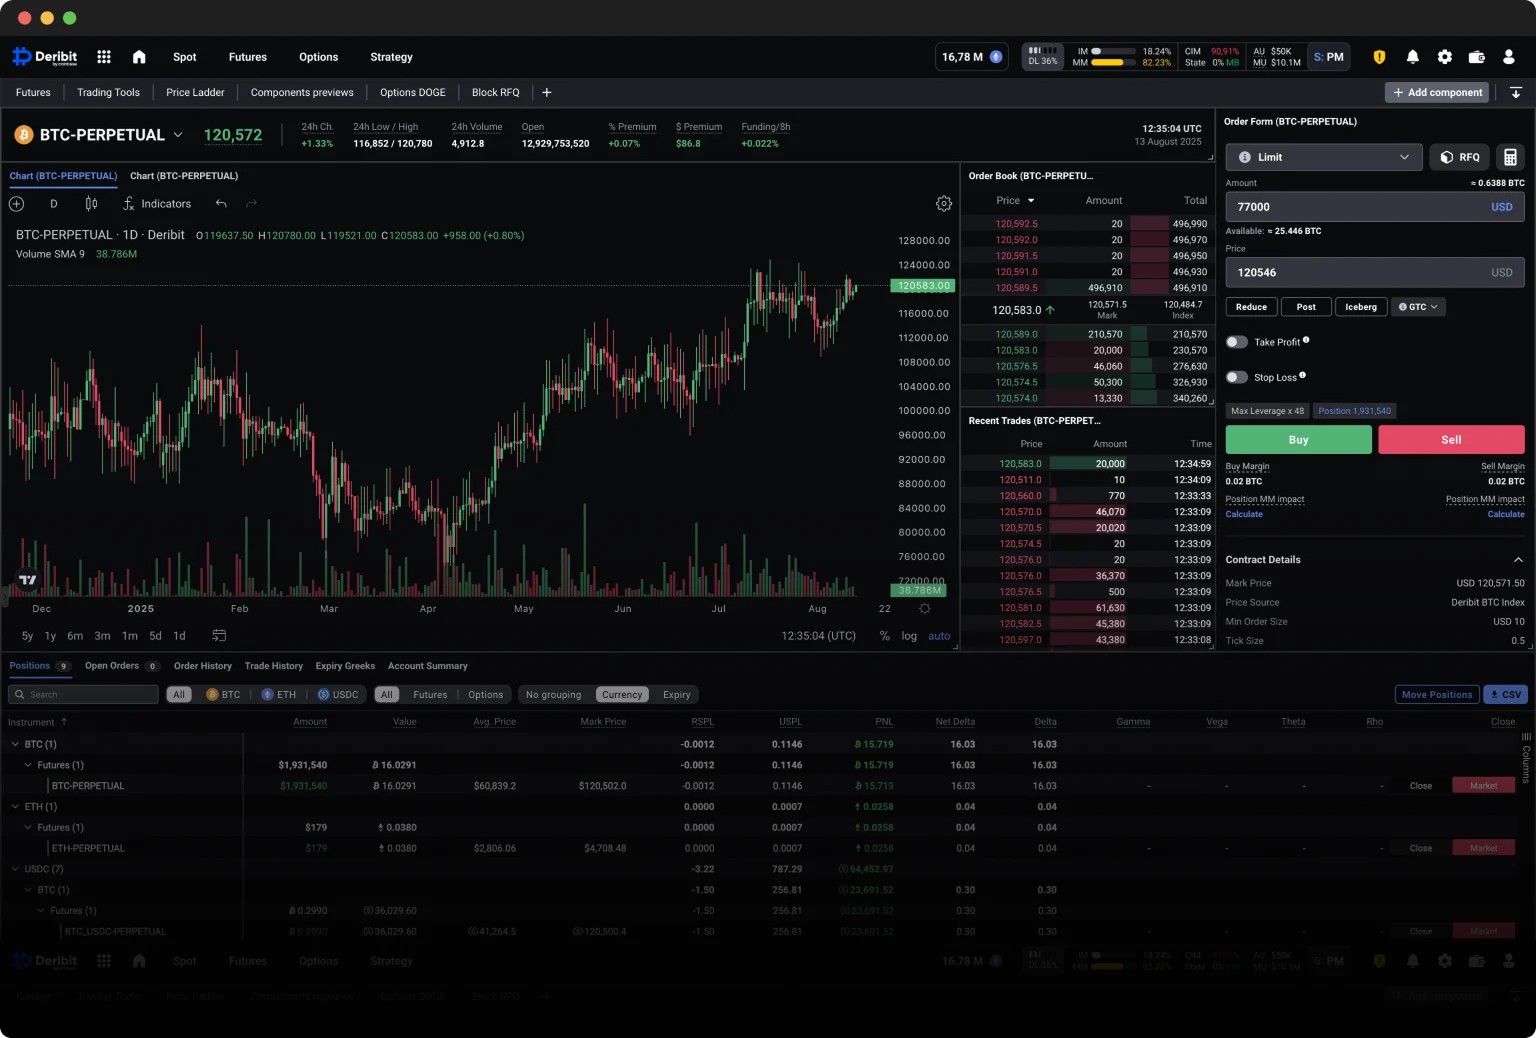Click the TradingView logo on chart
Viewport: 1536px width, 1038px height.
(x=28, y=580)
